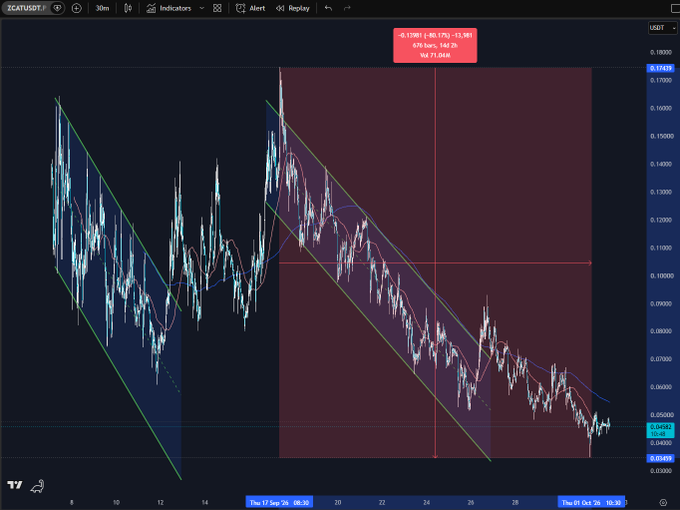Screen dimensions: 680x510
Task: Open the chart settings gear icon
Action: pos(663,503)
